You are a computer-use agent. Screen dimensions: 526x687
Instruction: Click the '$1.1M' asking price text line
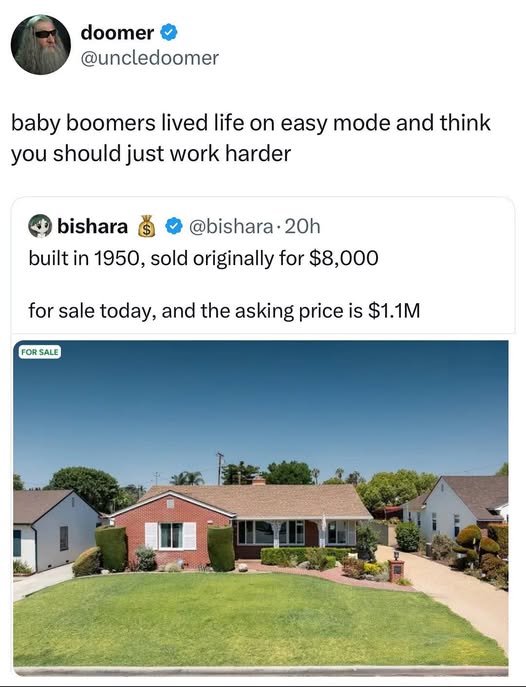tap(224, 311)
